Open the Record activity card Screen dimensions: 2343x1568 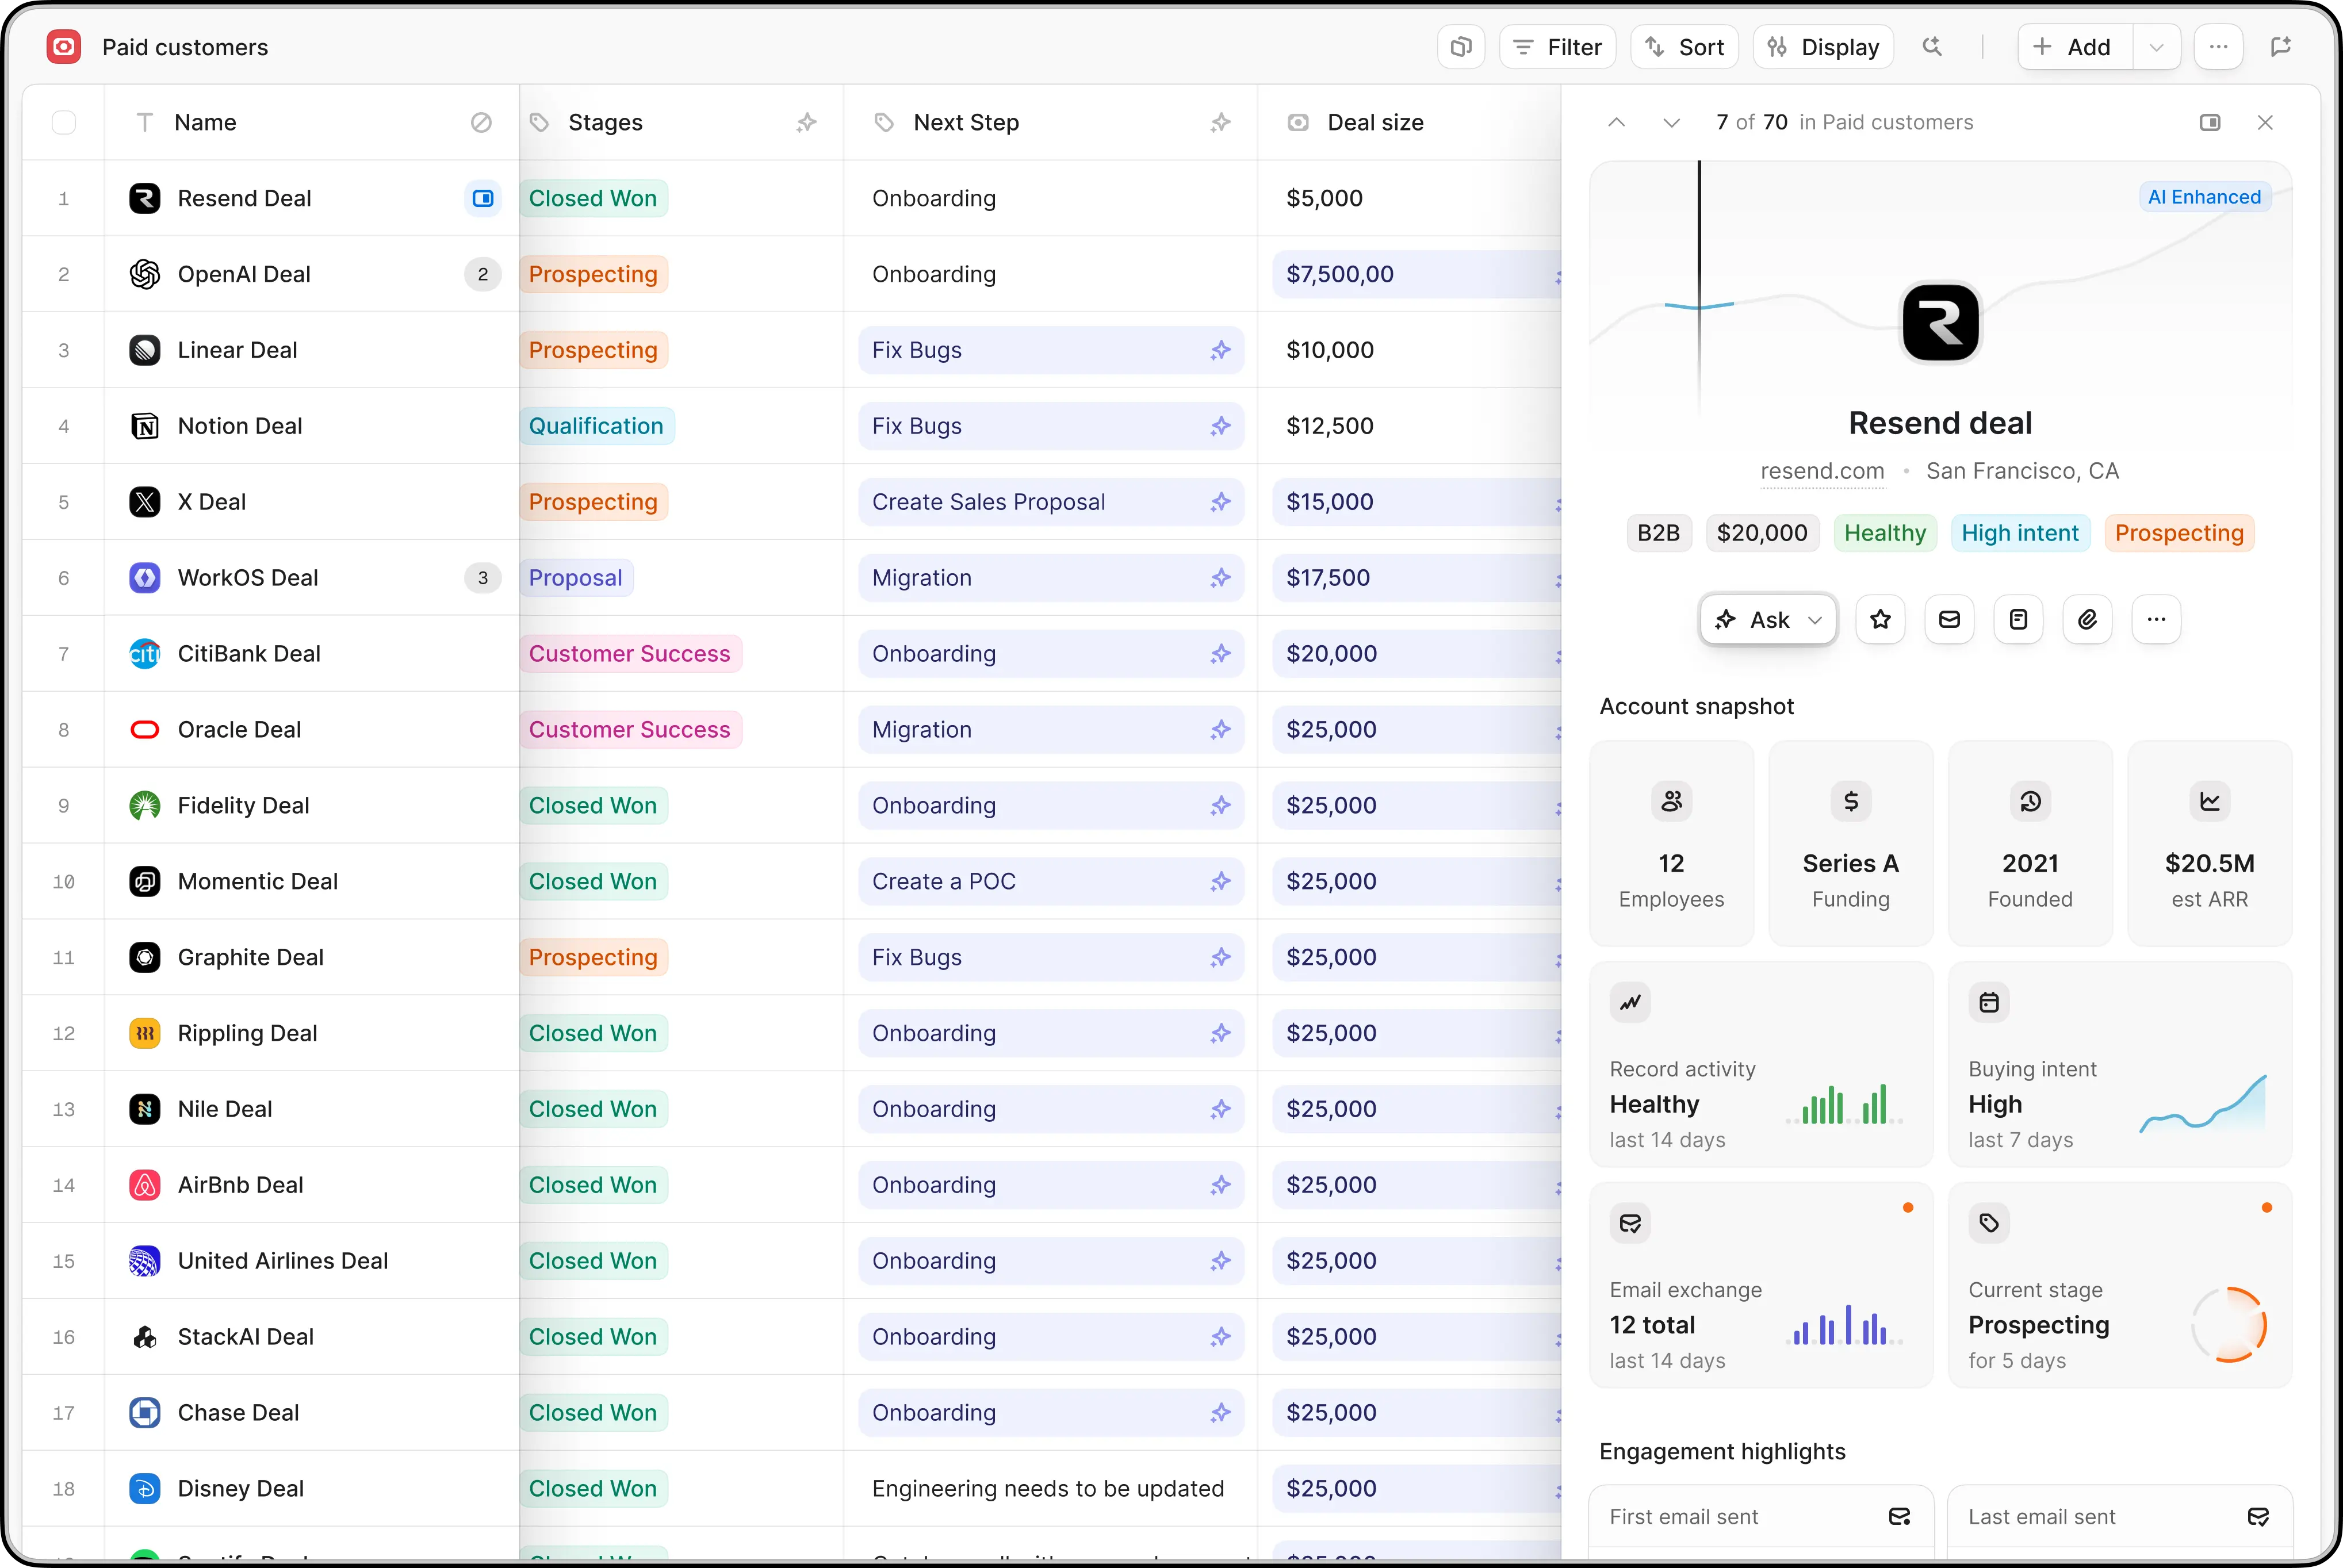pos(1761,1064)
